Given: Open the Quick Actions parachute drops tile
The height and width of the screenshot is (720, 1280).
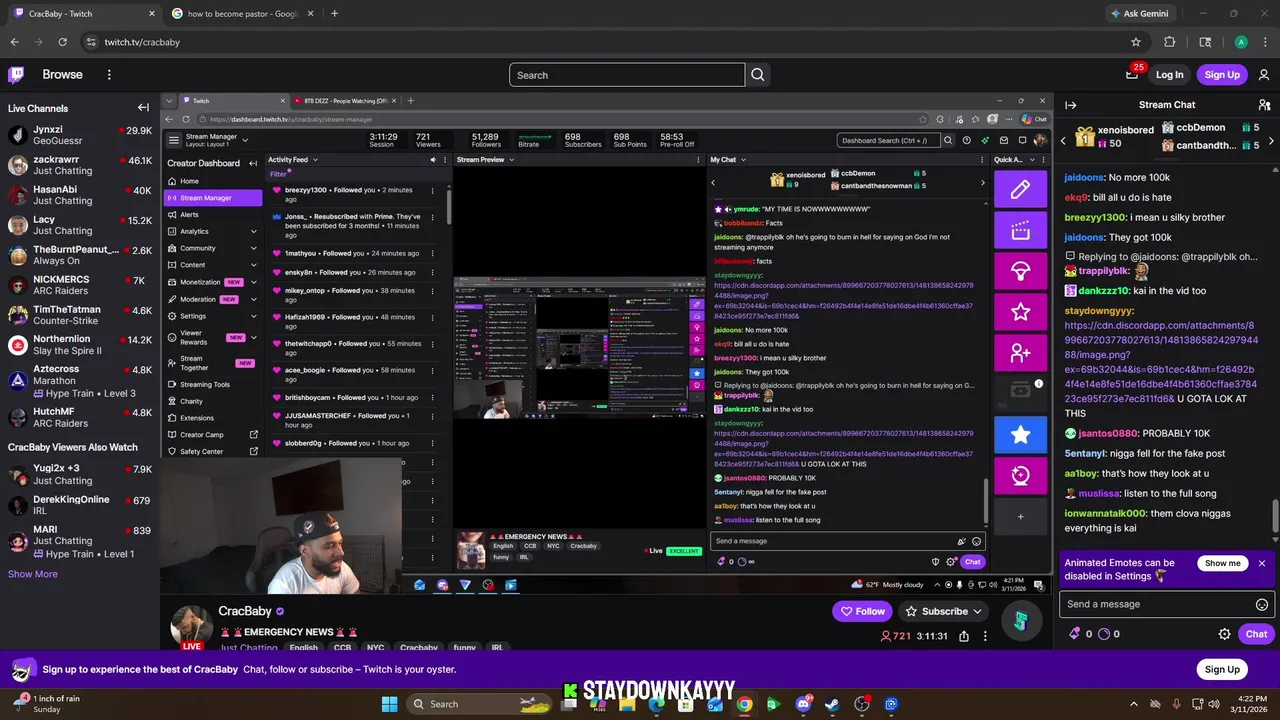Looking at the screenshot, I should pos(1020,272).
